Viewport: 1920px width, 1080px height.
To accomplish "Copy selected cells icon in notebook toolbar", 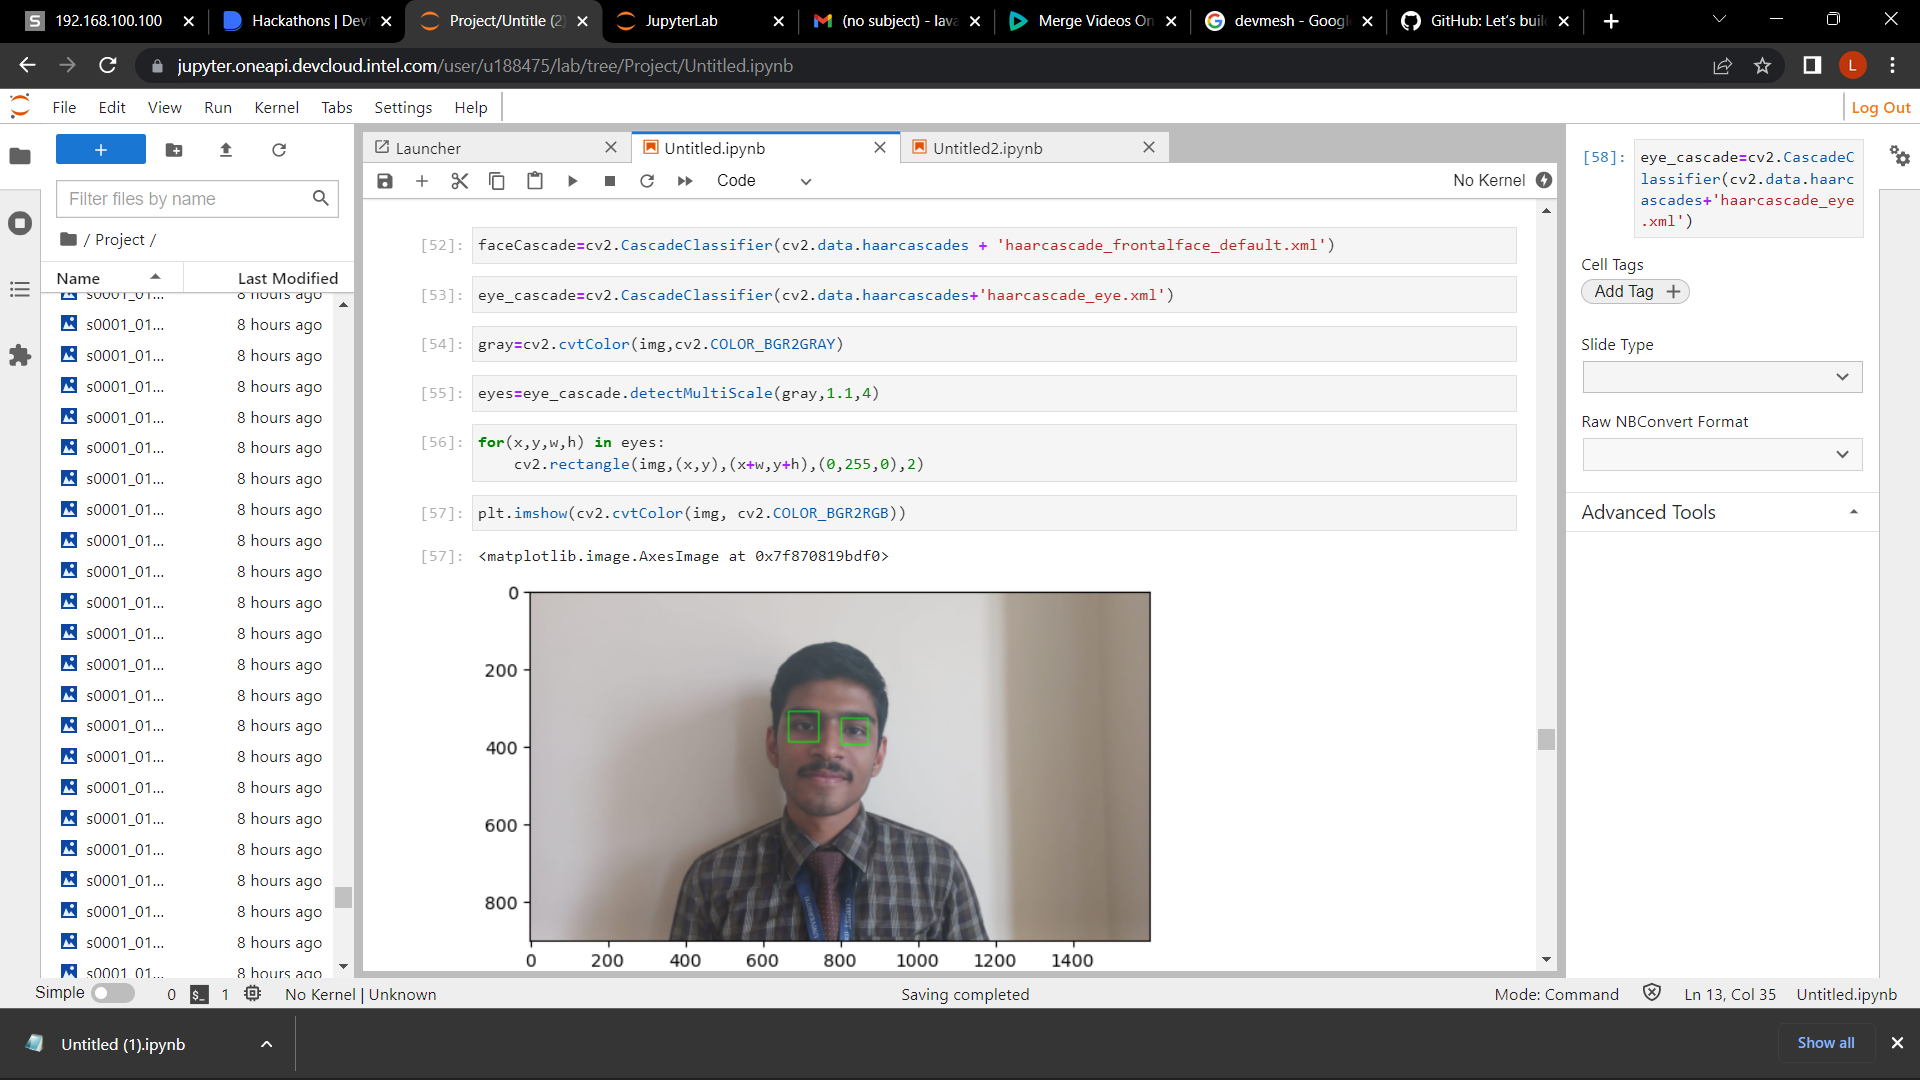I will click(x=497, y=181).
